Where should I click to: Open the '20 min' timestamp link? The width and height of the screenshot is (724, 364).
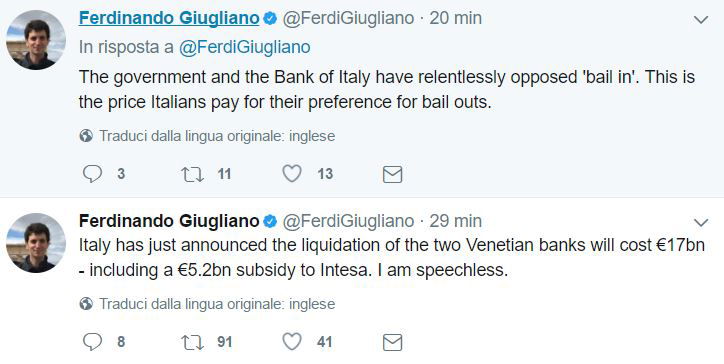point(456,18)
